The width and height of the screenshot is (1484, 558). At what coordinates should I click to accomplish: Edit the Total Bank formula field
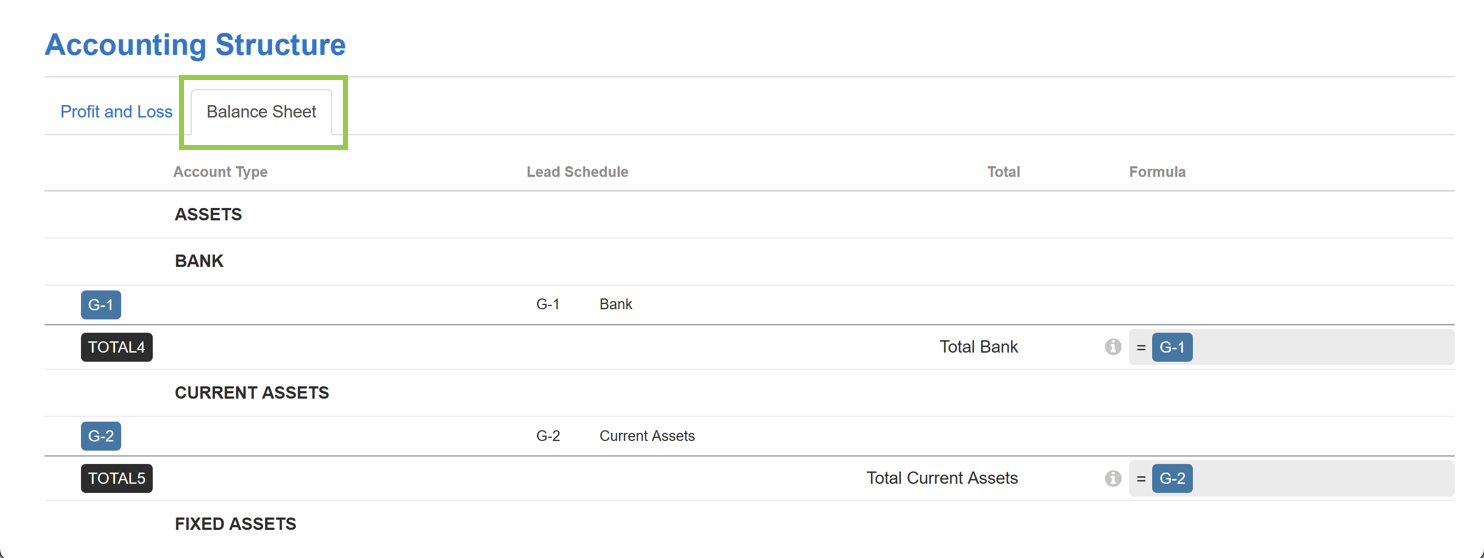(1291, 348)
